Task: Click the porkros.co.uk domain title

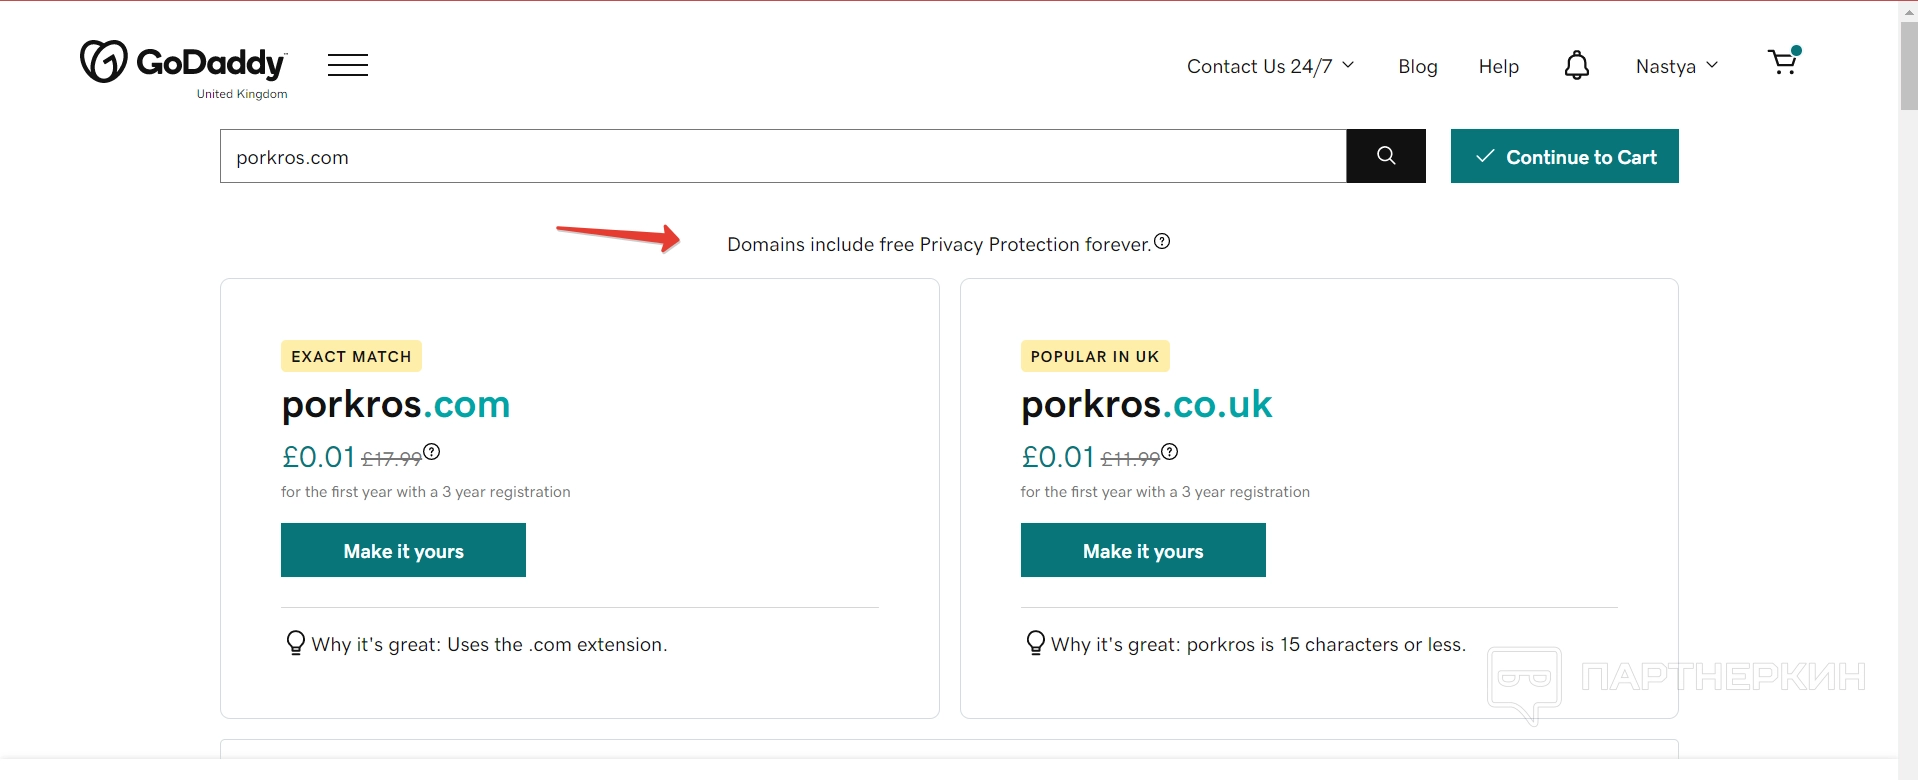Action: (x=1146, y=404)
